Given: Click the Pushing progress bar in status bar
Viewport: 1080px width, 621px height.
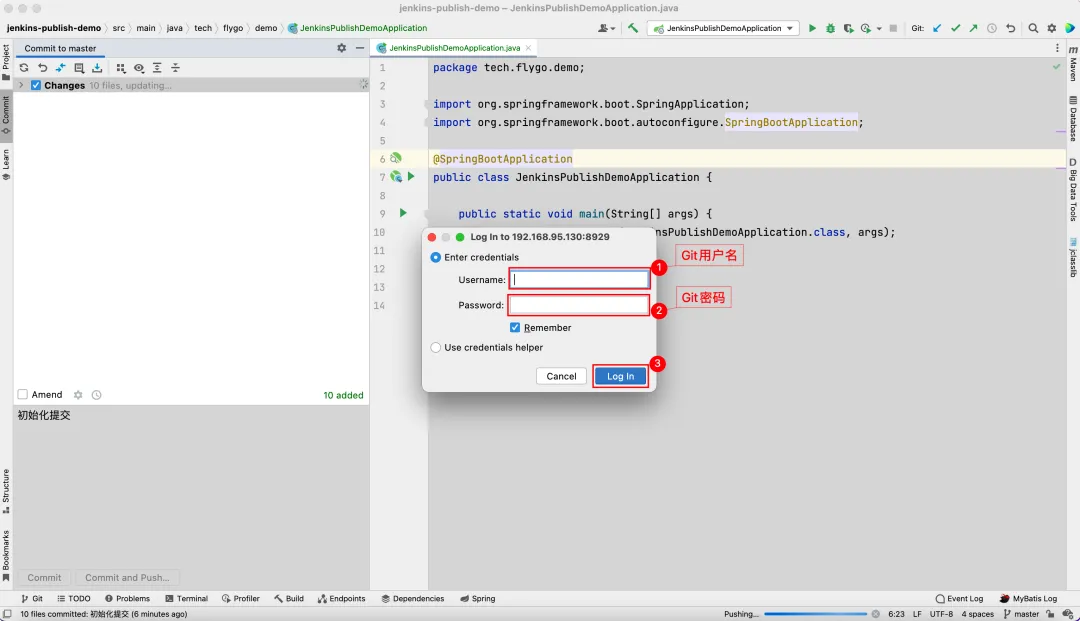Looking at the screenshot, I should click(x=816, y=614).
